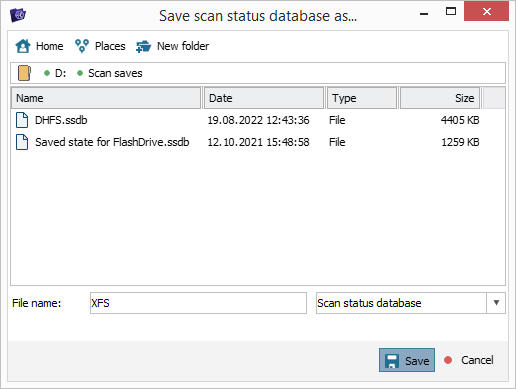Click the floppy disk icon on Save
This screenshot has width=516, height=389.
[x=392, y=361]
